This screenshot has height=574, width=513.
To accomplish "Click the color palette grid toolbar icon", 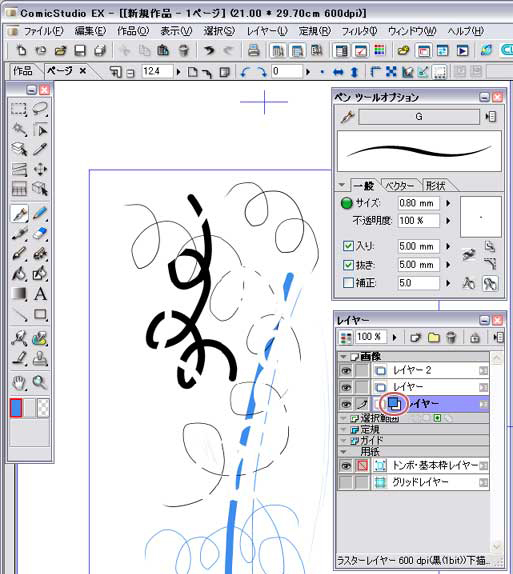I will (380, 50).
